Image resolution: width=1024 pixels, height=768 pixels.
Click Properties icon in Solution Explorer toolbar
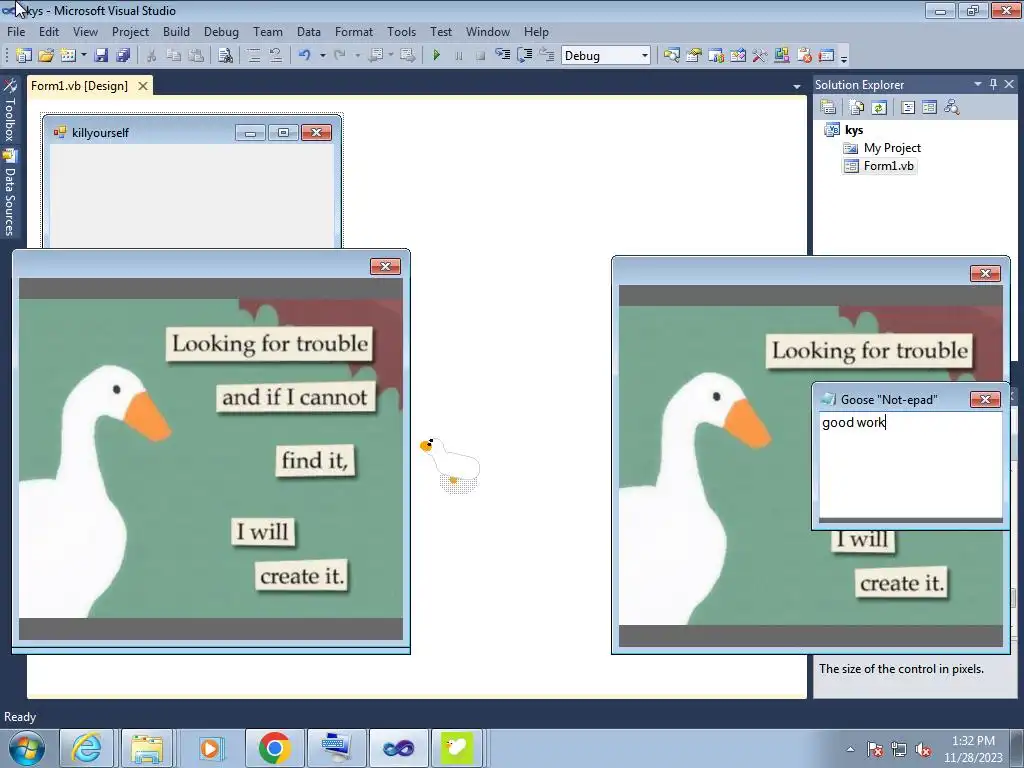(x=828, y=107)
